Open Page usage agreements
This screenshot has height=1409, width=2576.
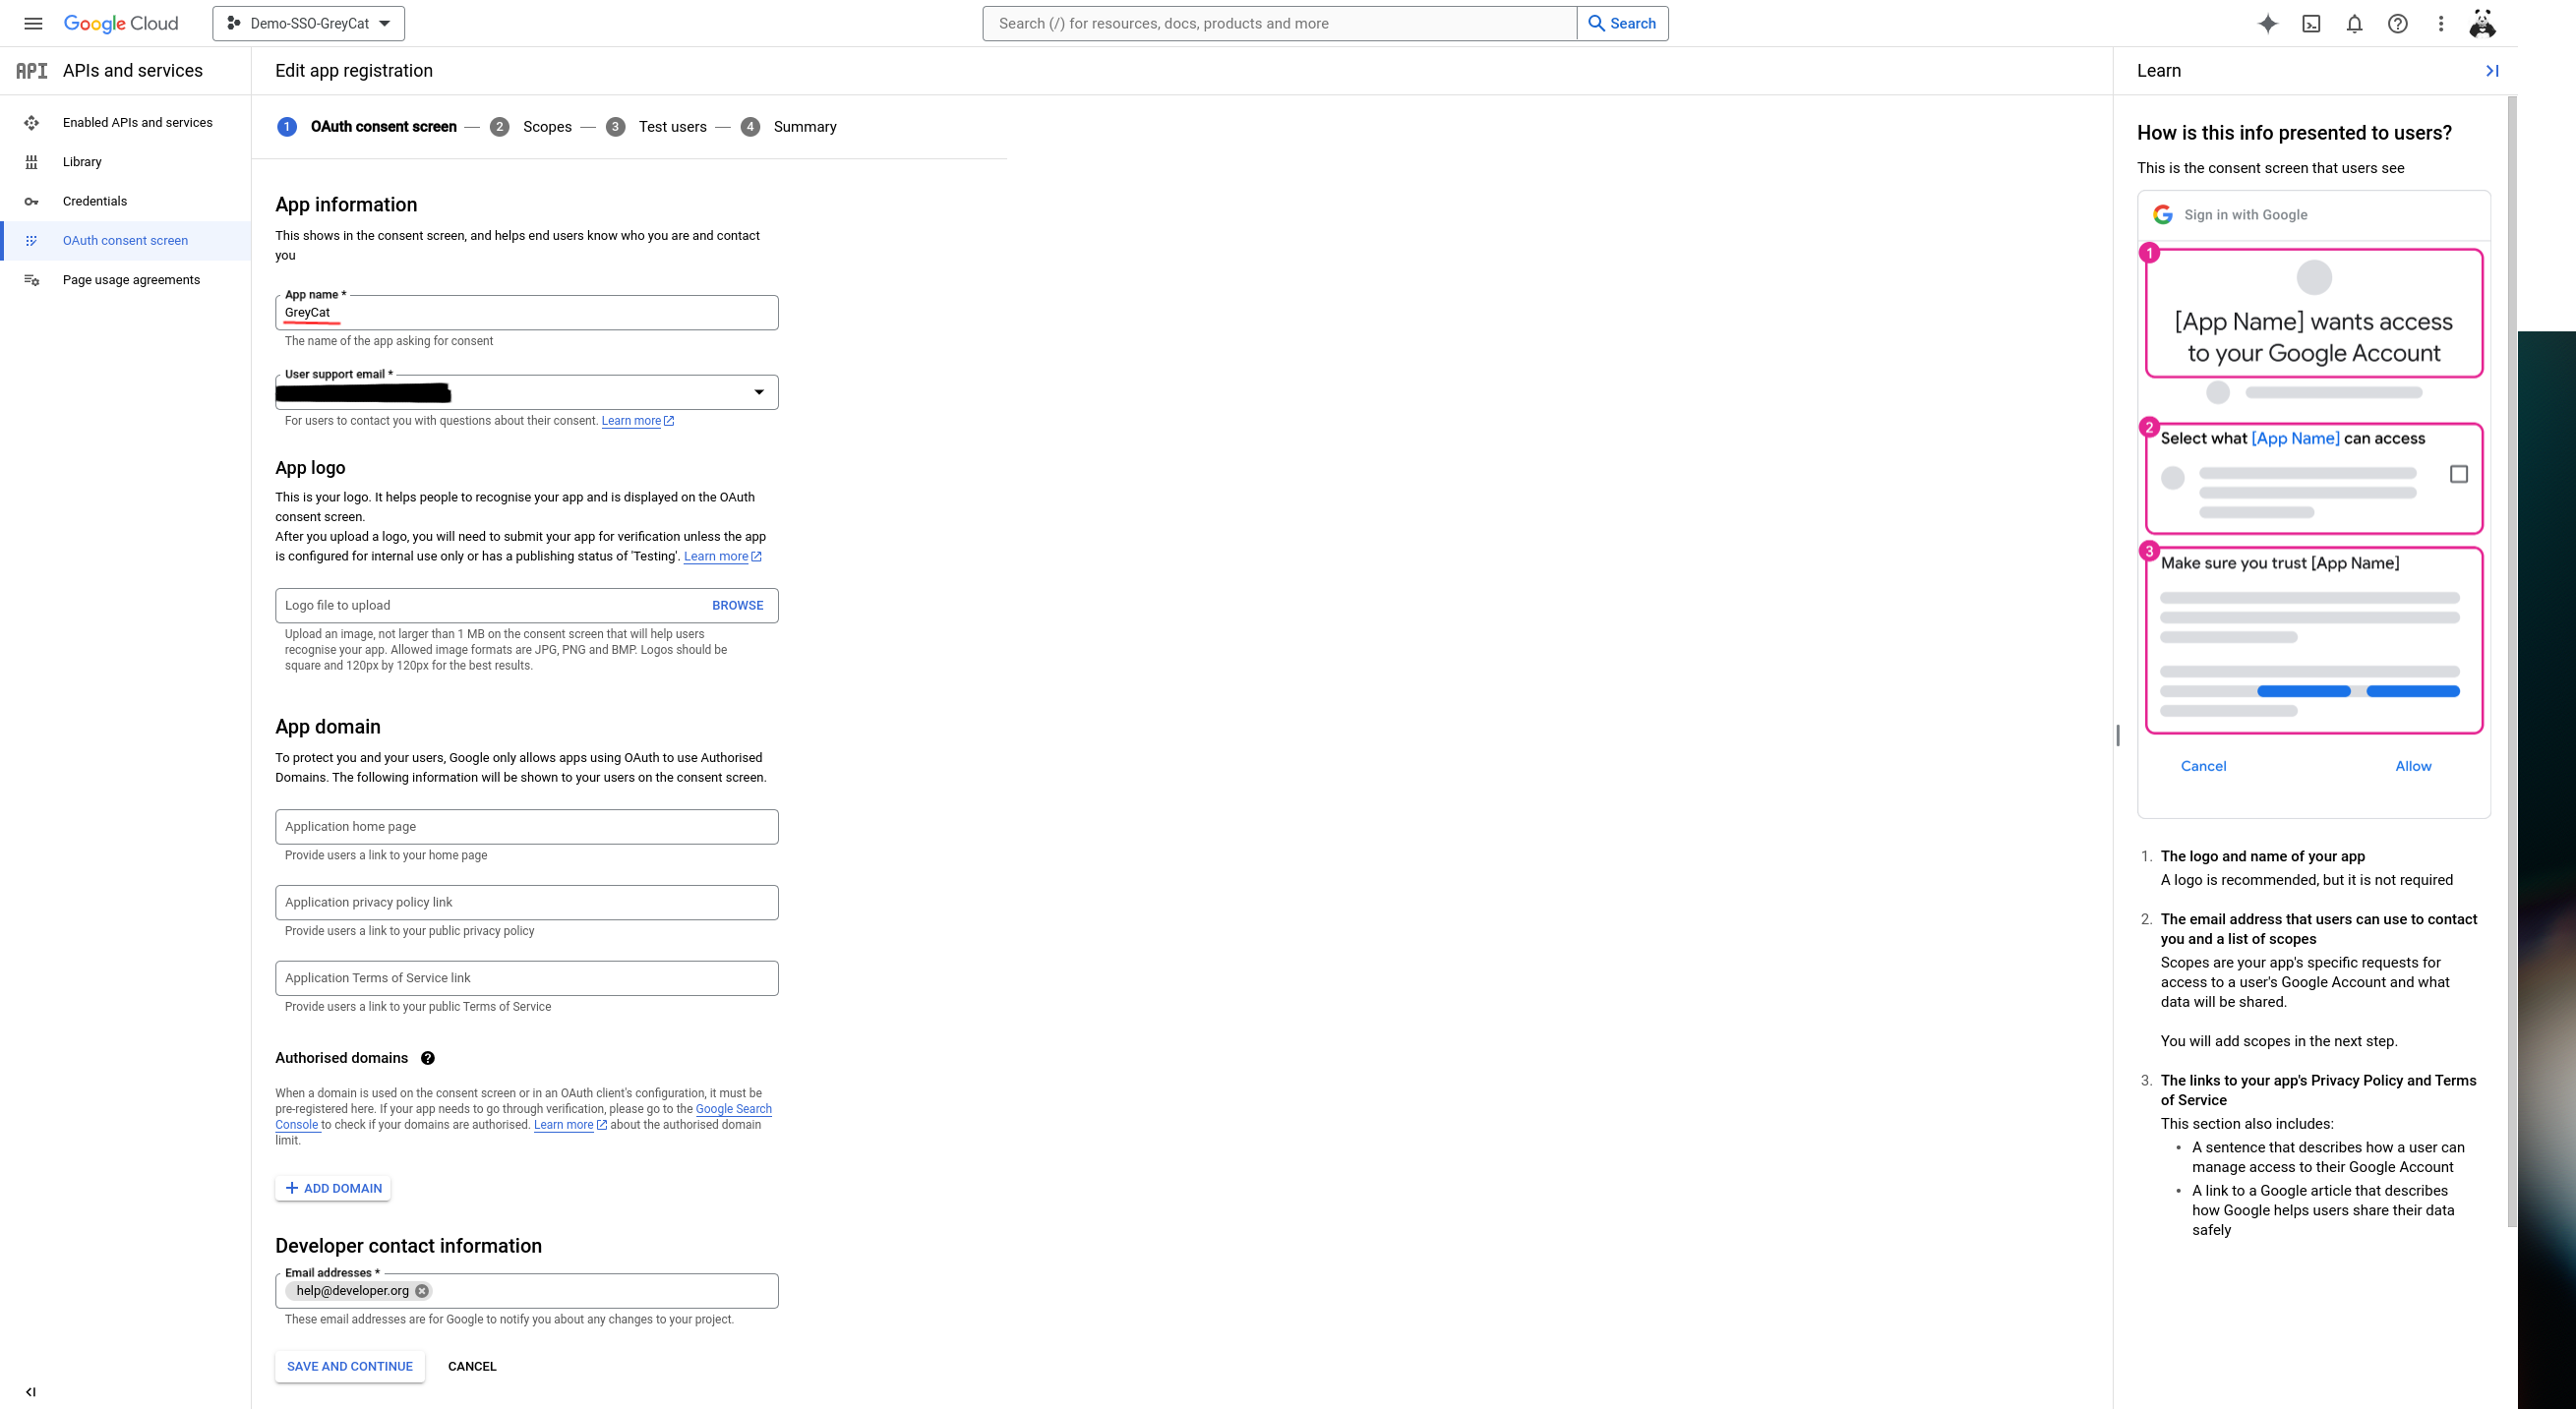point(126,280)
